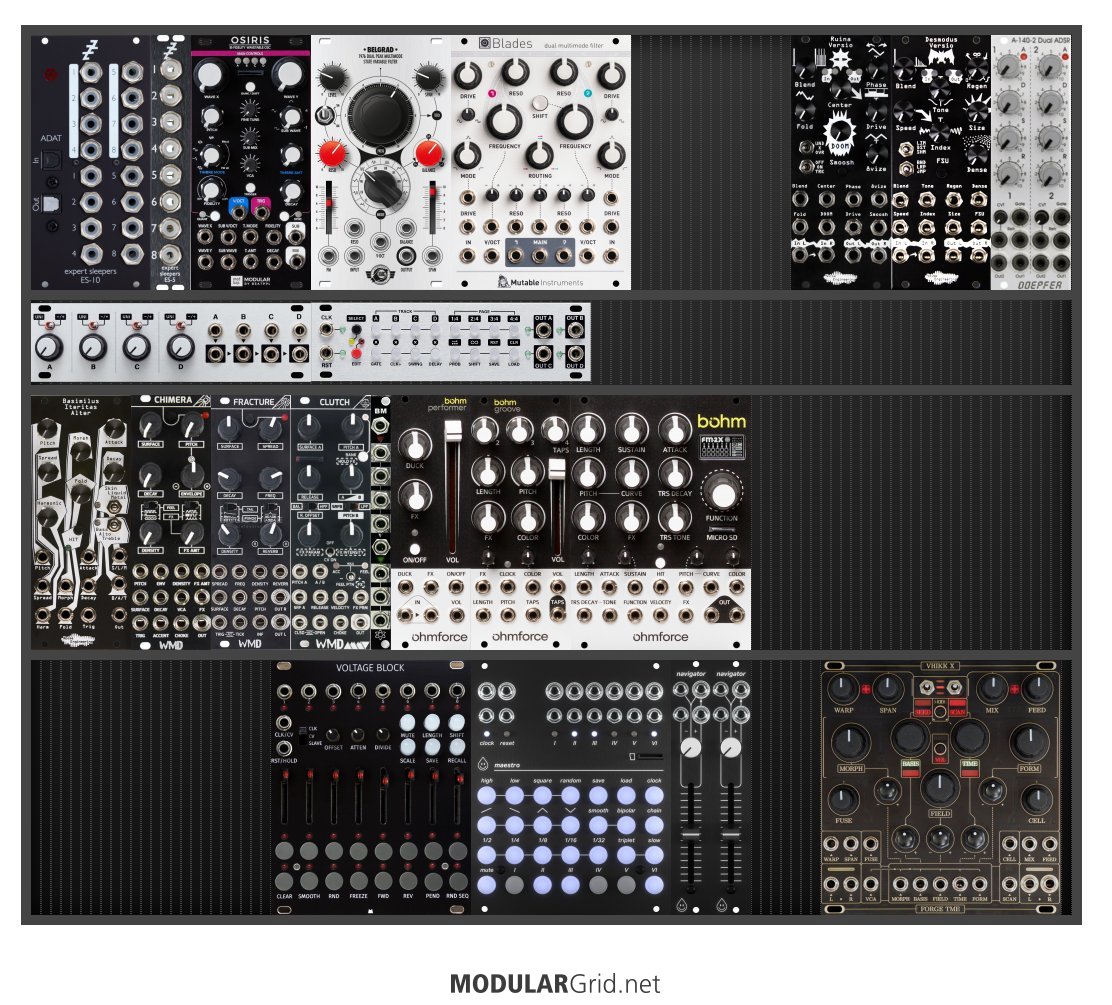Click the WARP knob on VHIKK X
This screenshot has width=1112, height=1005.
click(843, 689)
